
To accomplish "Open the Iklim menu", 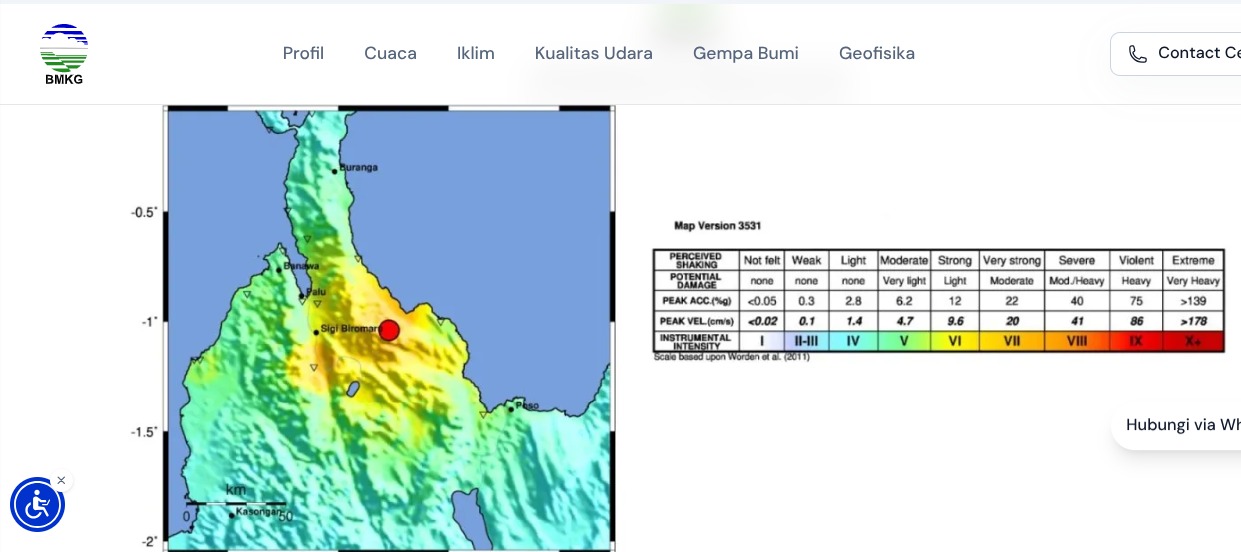I will point(476,53).
